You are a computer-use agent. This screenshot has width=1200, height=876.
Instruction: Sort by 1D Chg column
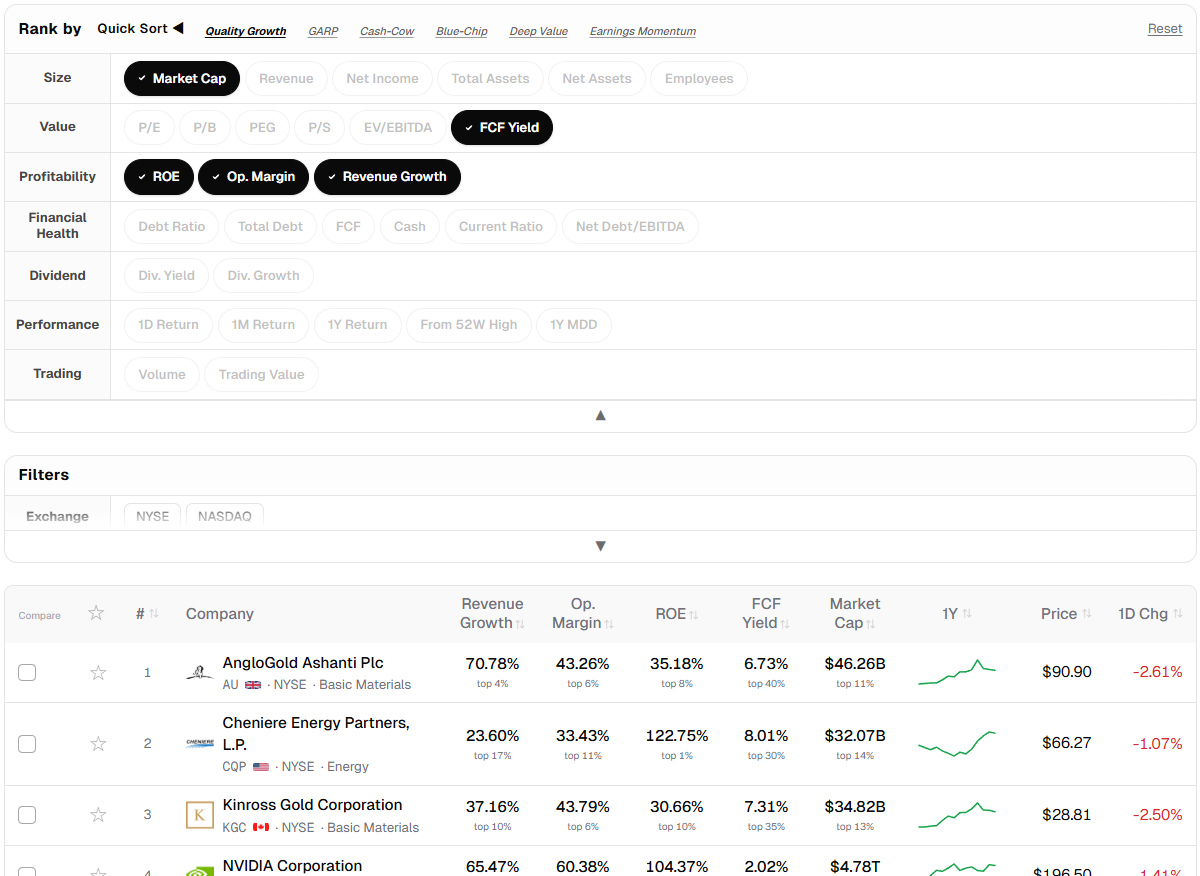click(1150, 614)
